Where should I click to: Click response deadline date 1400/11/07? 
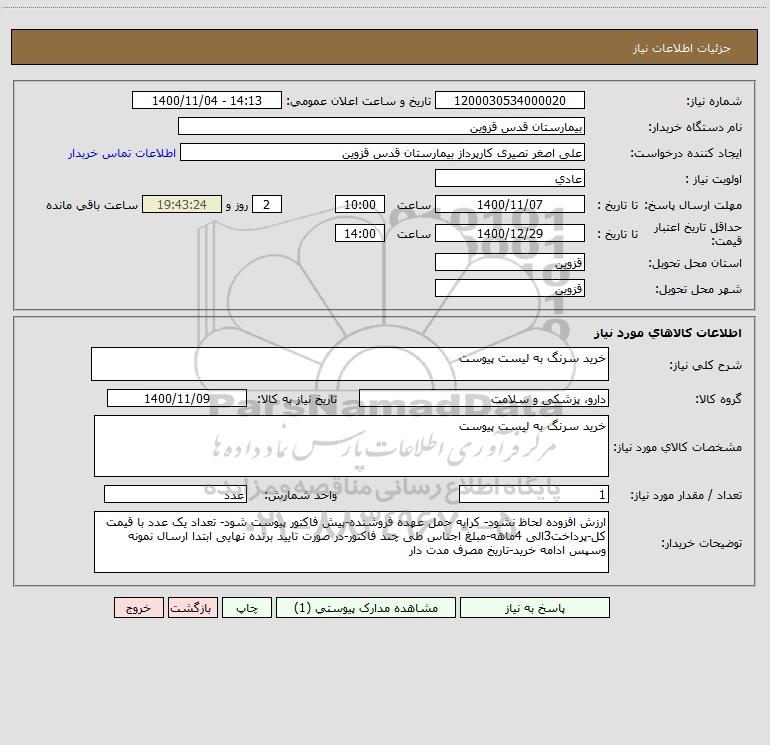(x=510, y=205)
